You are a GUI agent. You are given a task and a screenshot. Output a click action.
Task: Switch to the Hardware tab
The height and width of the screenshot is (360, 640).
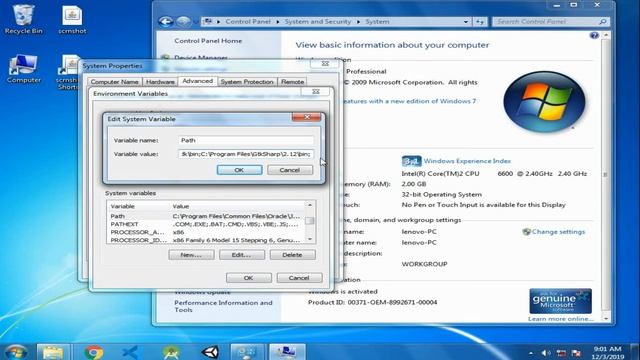(x=160, y=82)
